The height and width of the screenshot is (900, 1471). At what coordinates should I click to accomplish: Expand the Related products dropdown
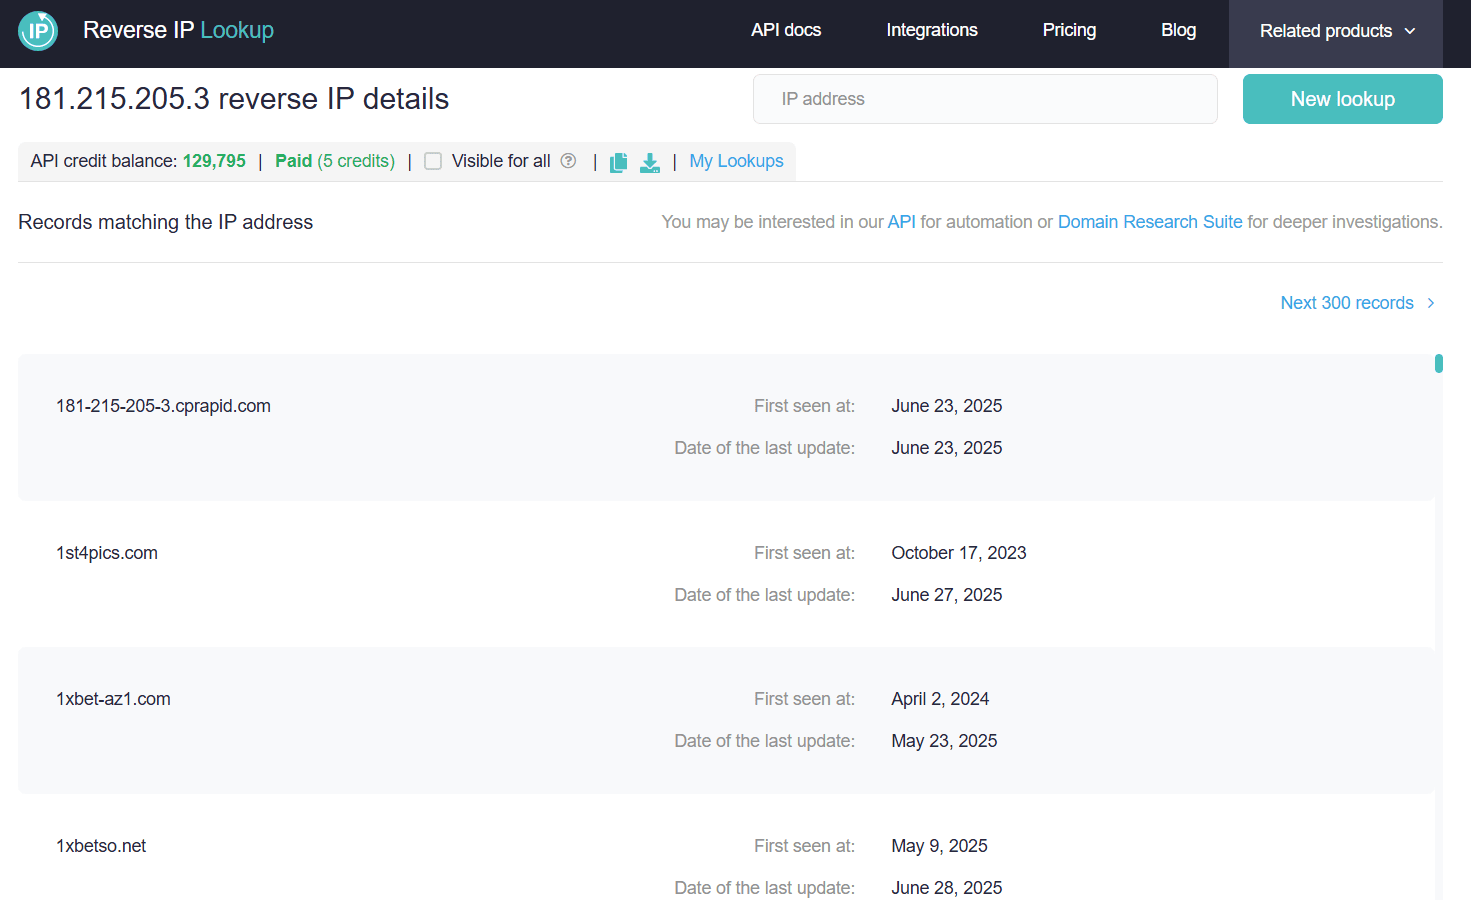click(x=1336, y=31)
